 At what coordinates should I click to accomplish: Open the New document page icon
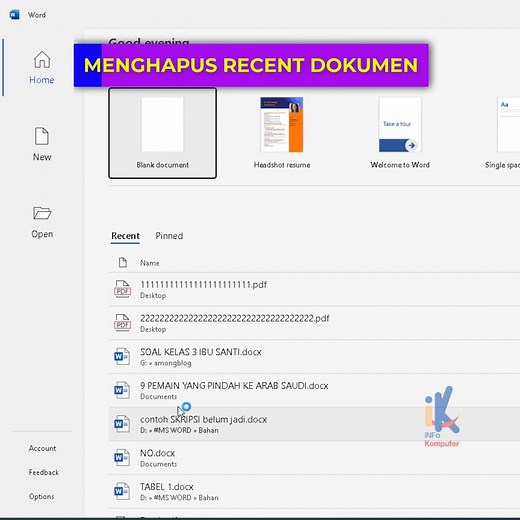42,136
